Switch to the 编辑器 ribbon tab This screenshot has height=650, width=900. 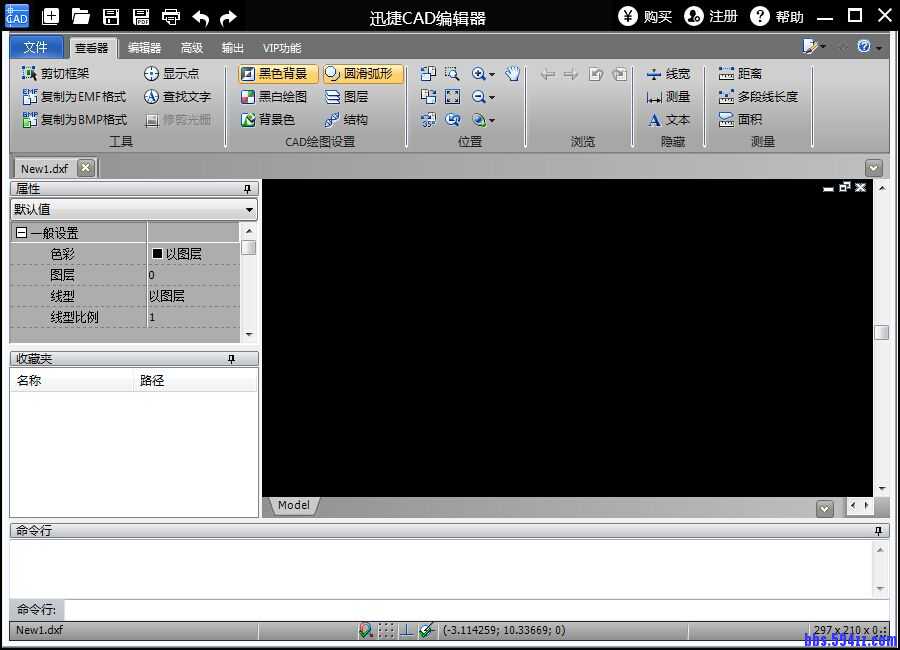tap(144, 48)
